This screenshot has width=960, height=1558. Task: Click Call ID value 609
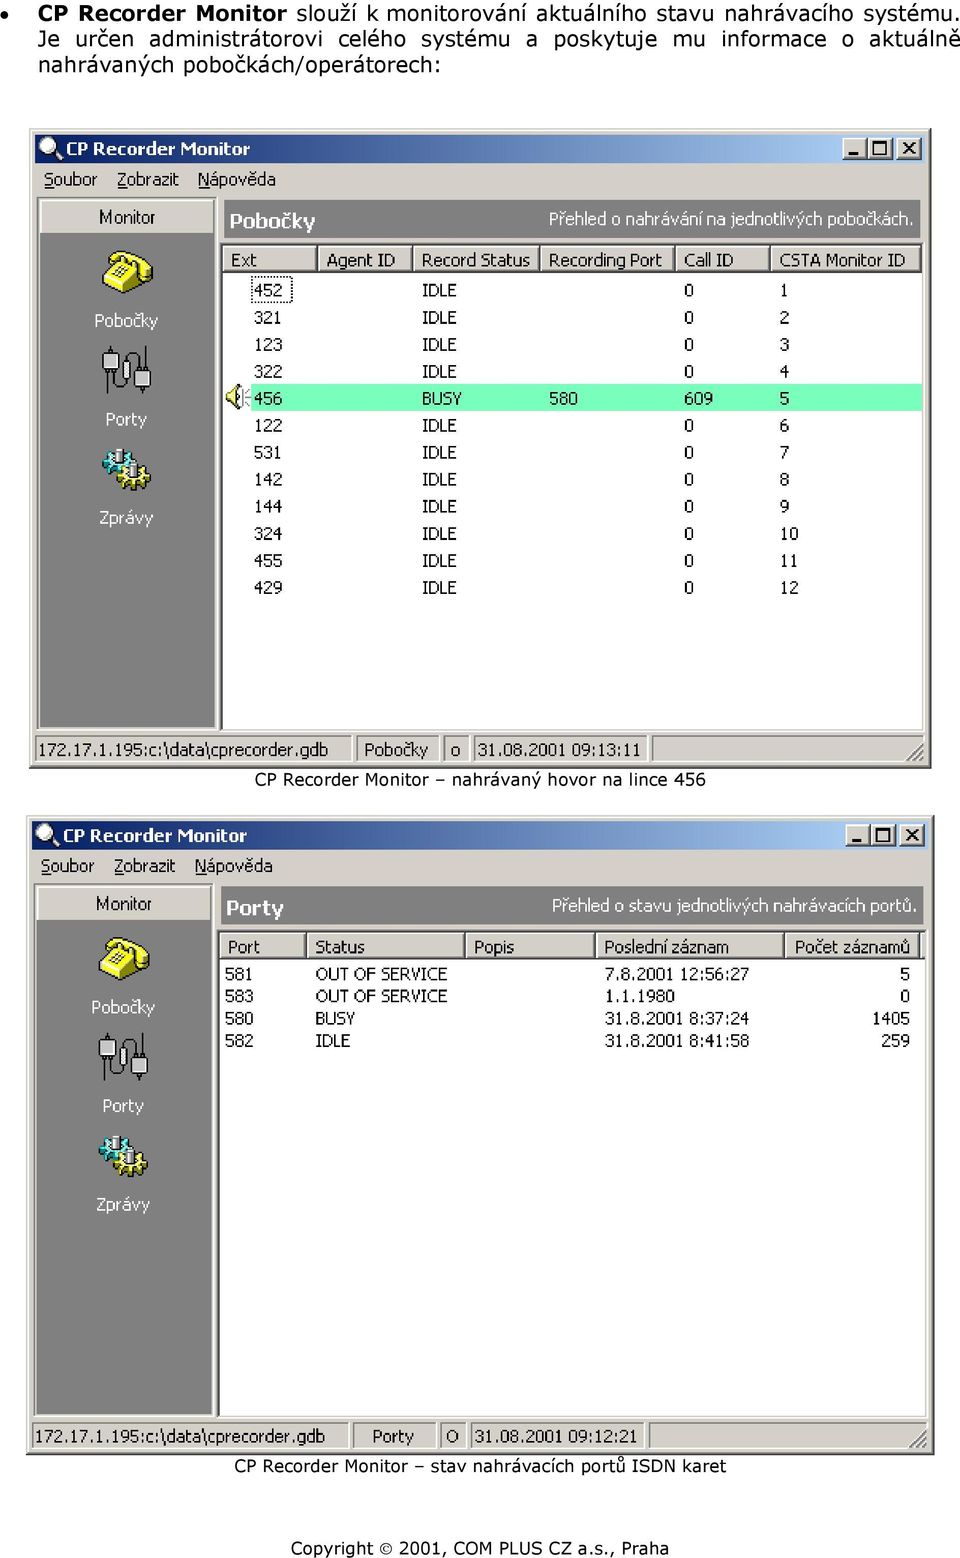[698, 398]
